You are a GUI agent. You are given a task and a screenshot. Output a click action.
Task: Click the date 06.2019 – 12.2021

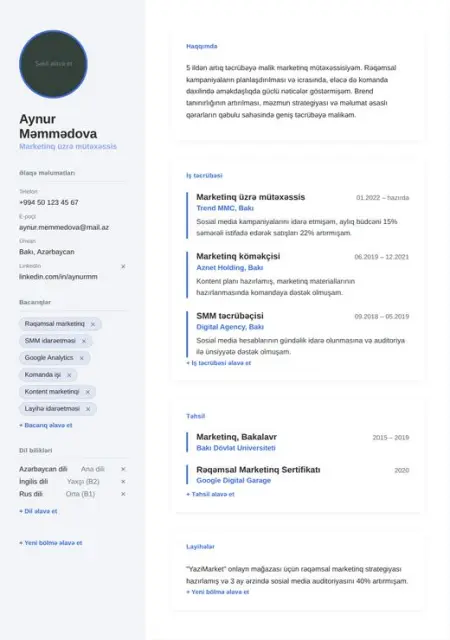(x=382, y=257)
